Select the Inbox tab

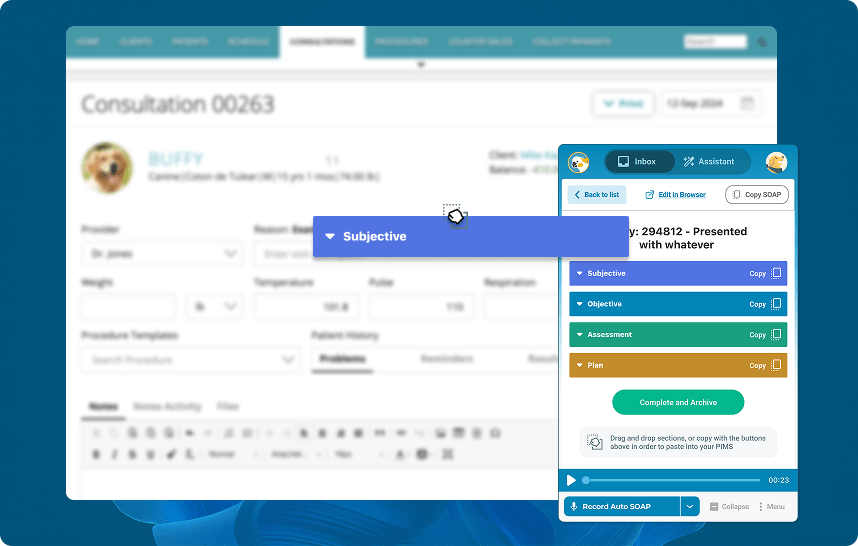point(637,162)
